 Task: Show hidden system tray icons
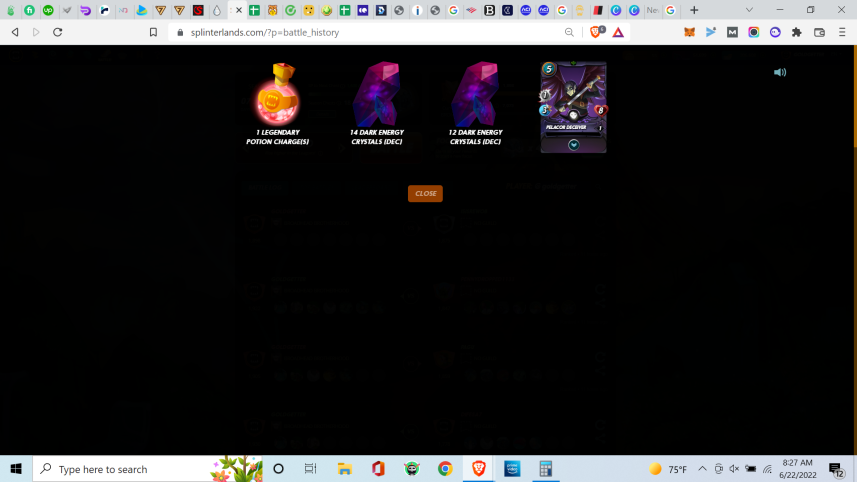pyautogui.click(x=702, y=469)
